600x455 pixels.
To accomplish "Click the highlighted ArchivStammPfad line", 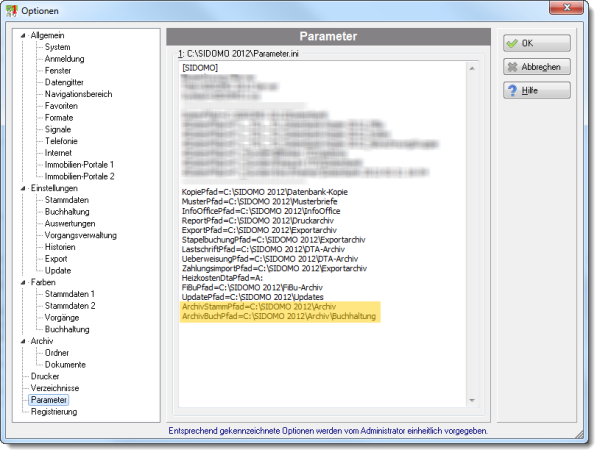I will [x=259, y=307].
